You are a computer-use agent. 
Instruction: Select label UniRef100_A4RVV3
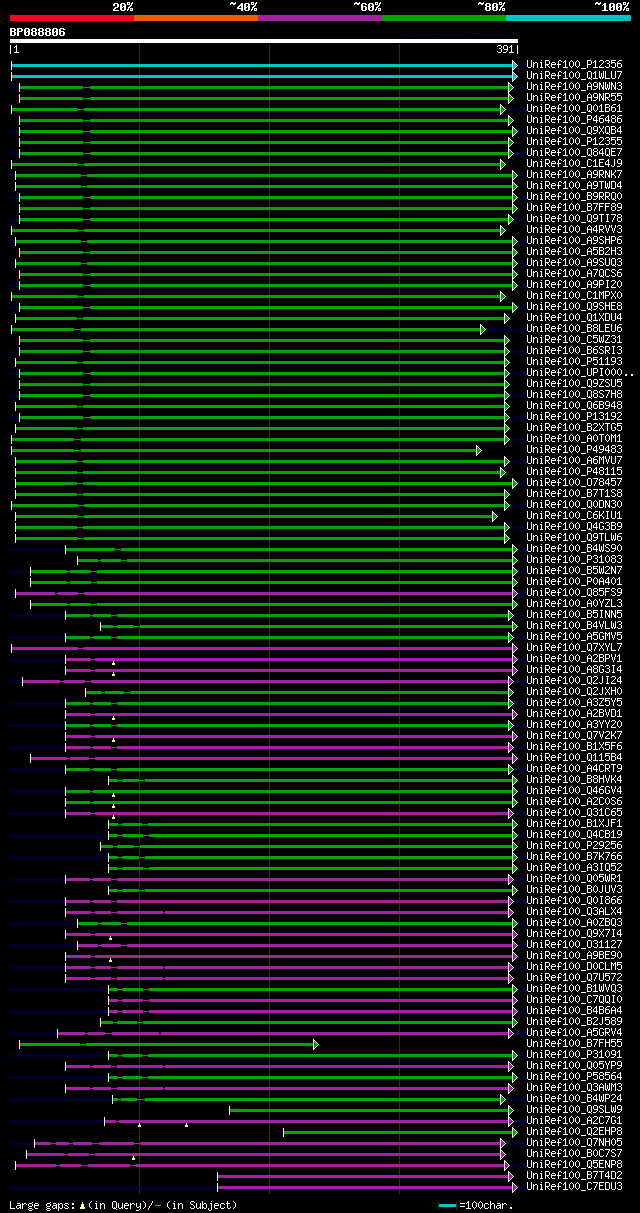point(574,229)
